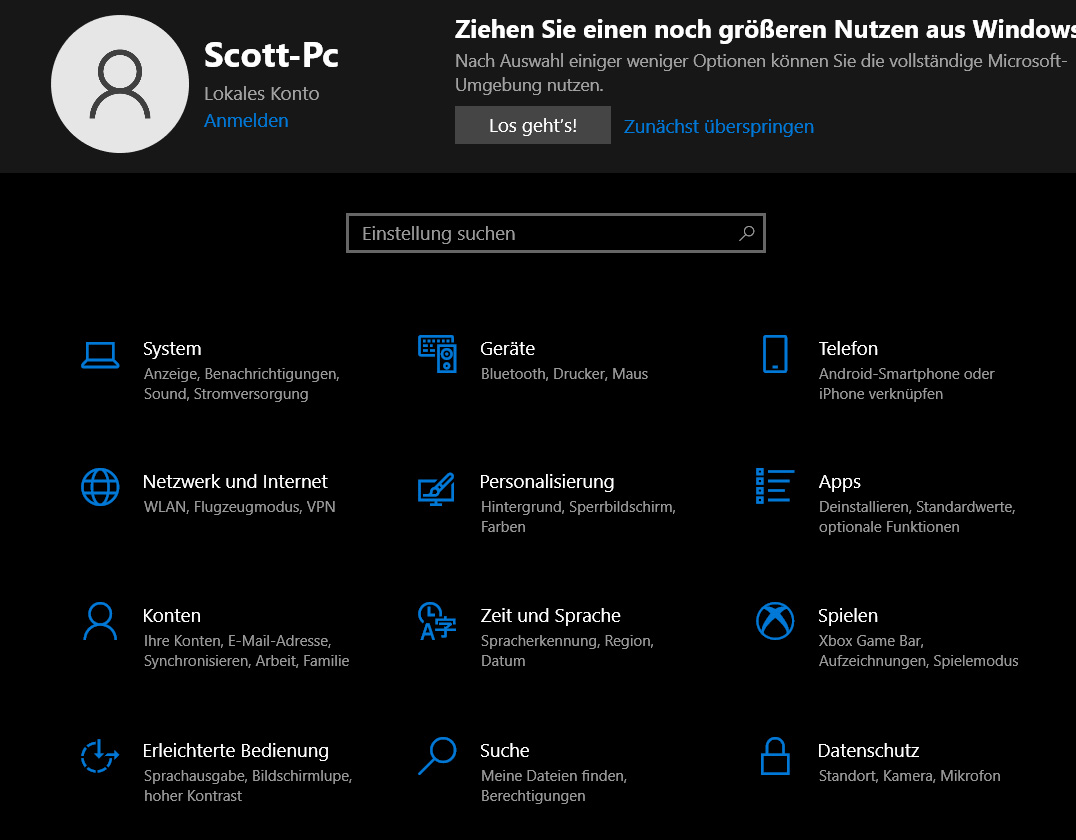1076x840 pixels.
Task: Open Konten settings title
Action: pos(172,616)
